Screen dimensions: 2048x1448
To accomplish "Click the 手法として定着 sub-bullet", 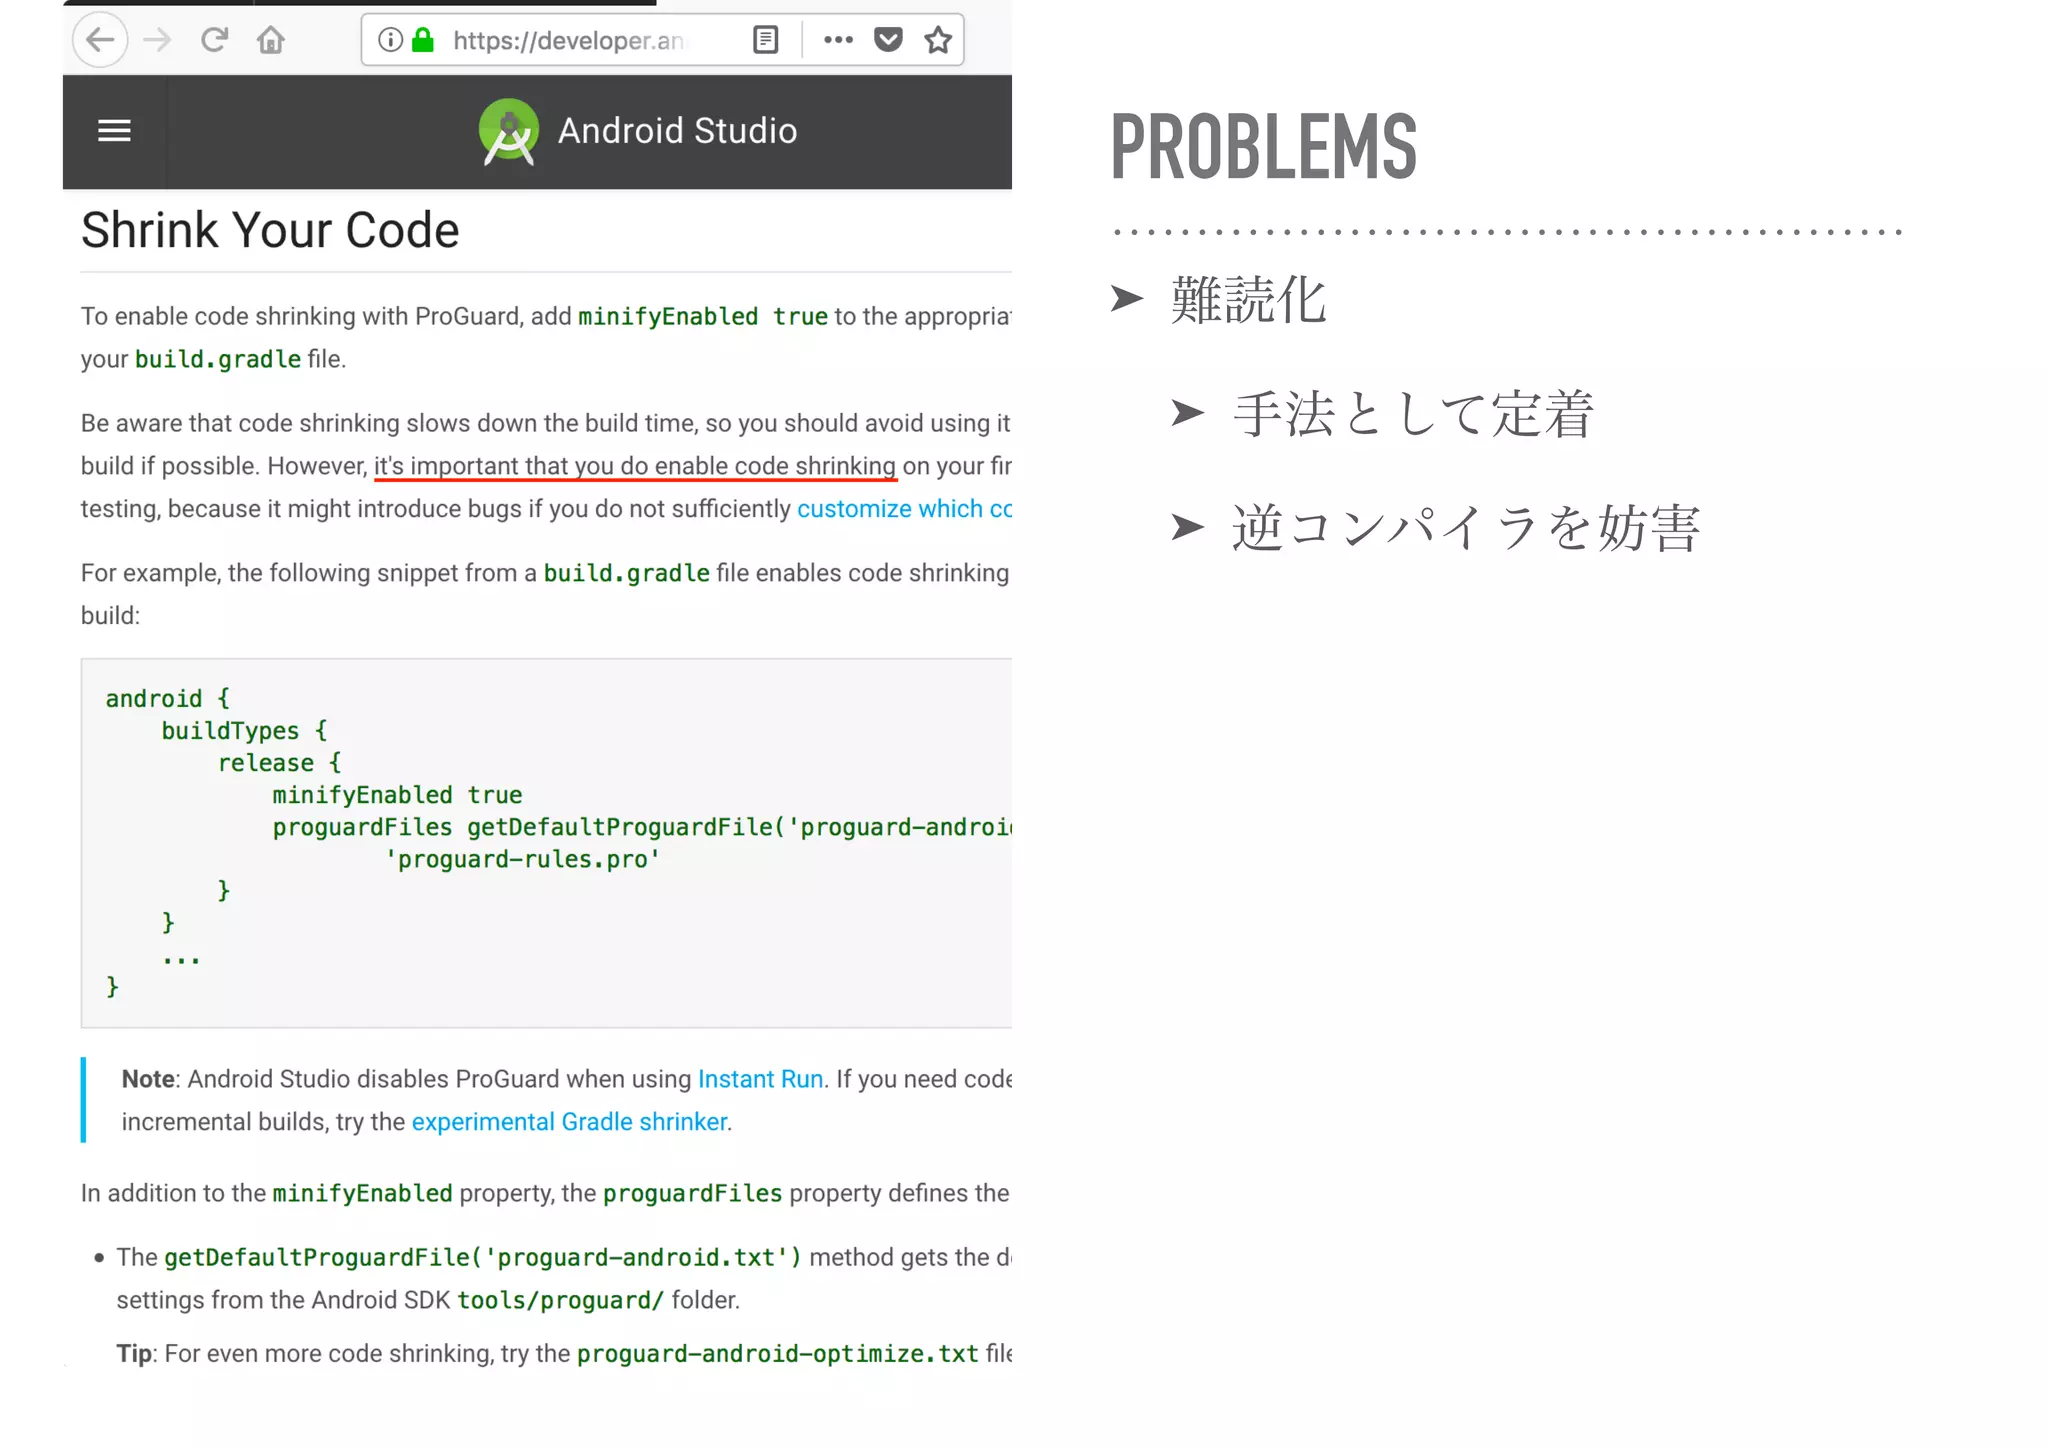I will (1413, 413).
